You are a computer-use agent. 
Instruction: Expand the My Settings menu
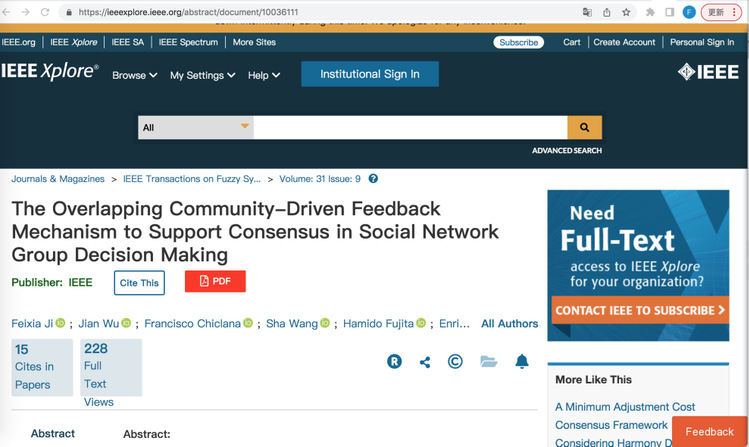[x=203, y=75]
